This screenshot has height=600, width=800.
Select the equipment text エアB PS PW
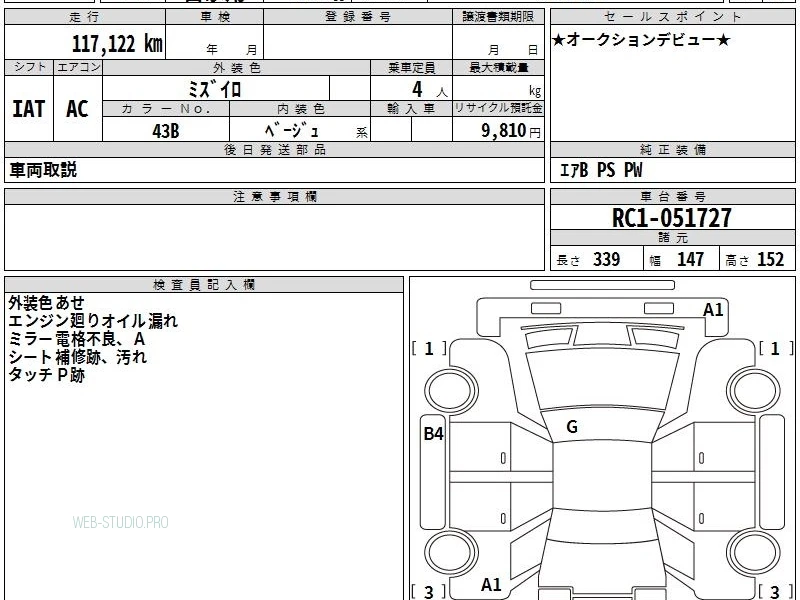(x=601, y=170)
